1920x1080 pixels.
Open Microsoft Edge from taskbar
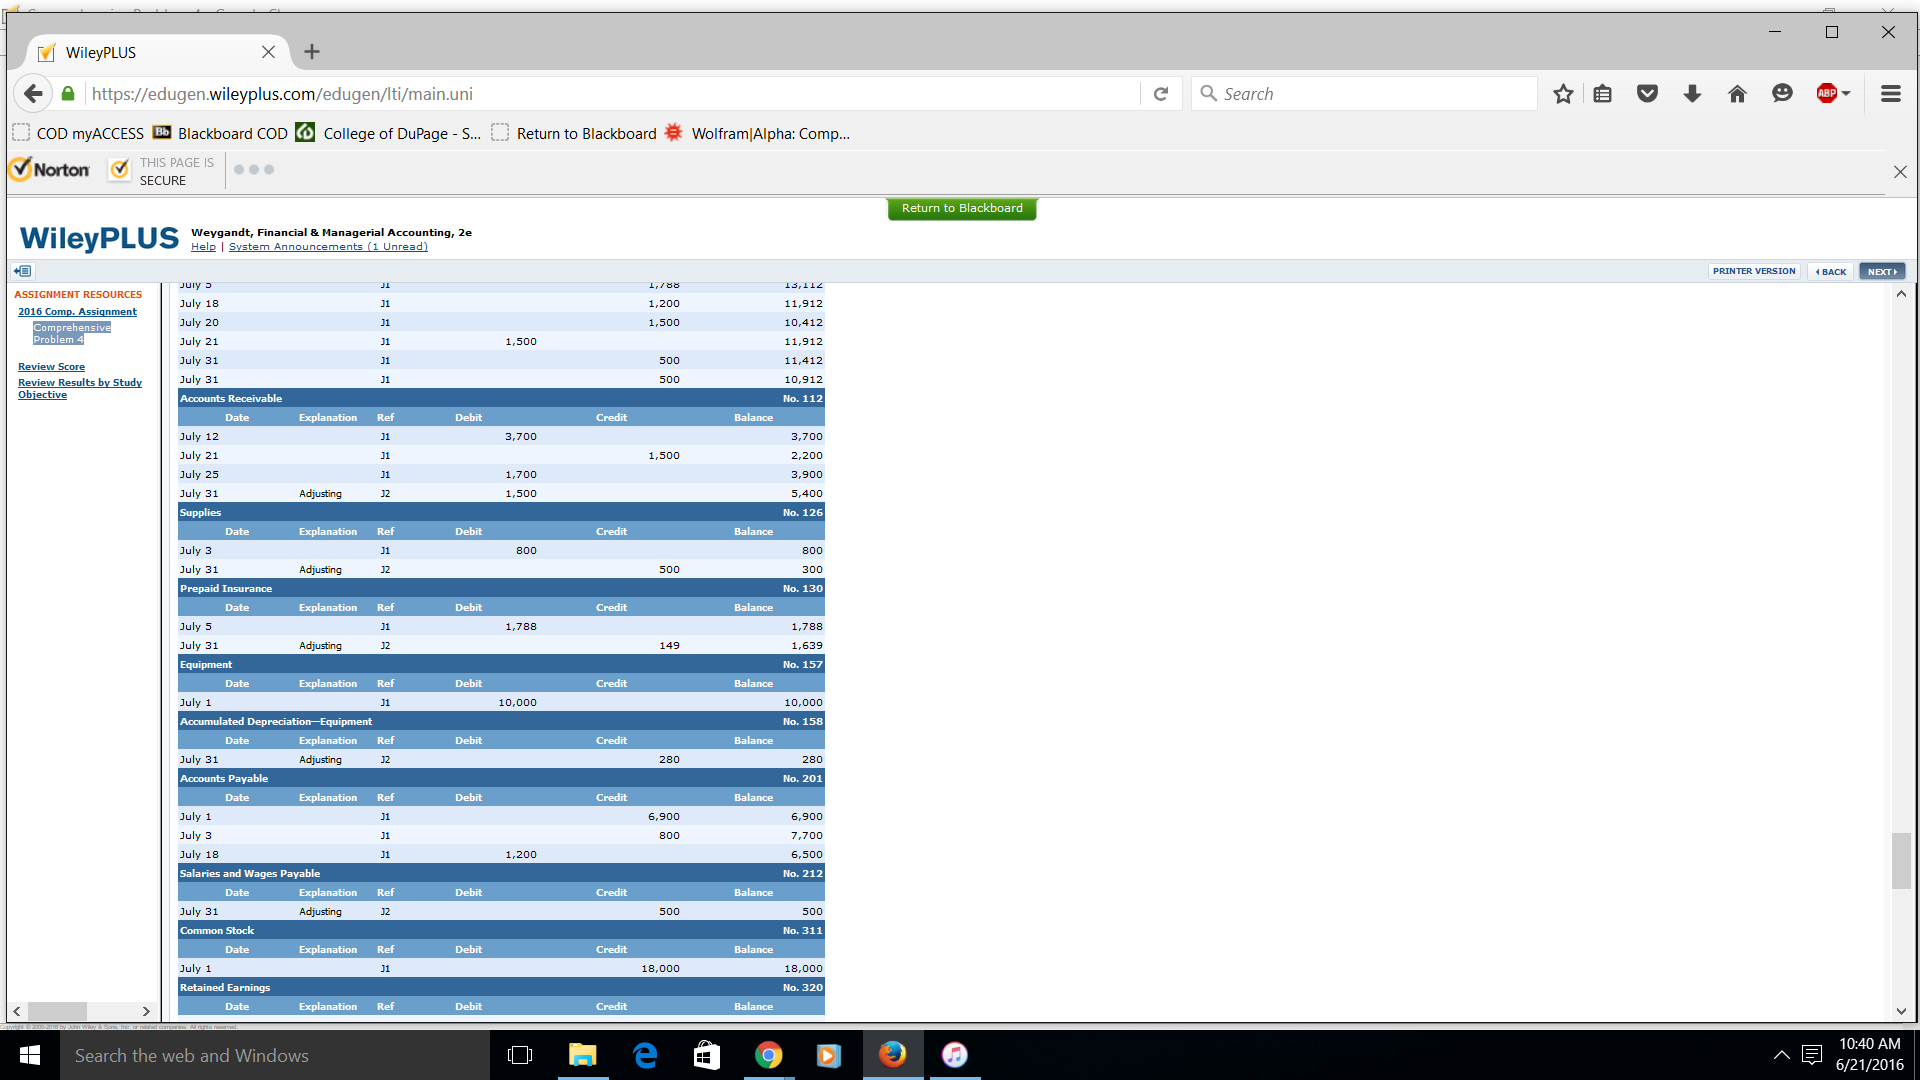pos(645,1055)
